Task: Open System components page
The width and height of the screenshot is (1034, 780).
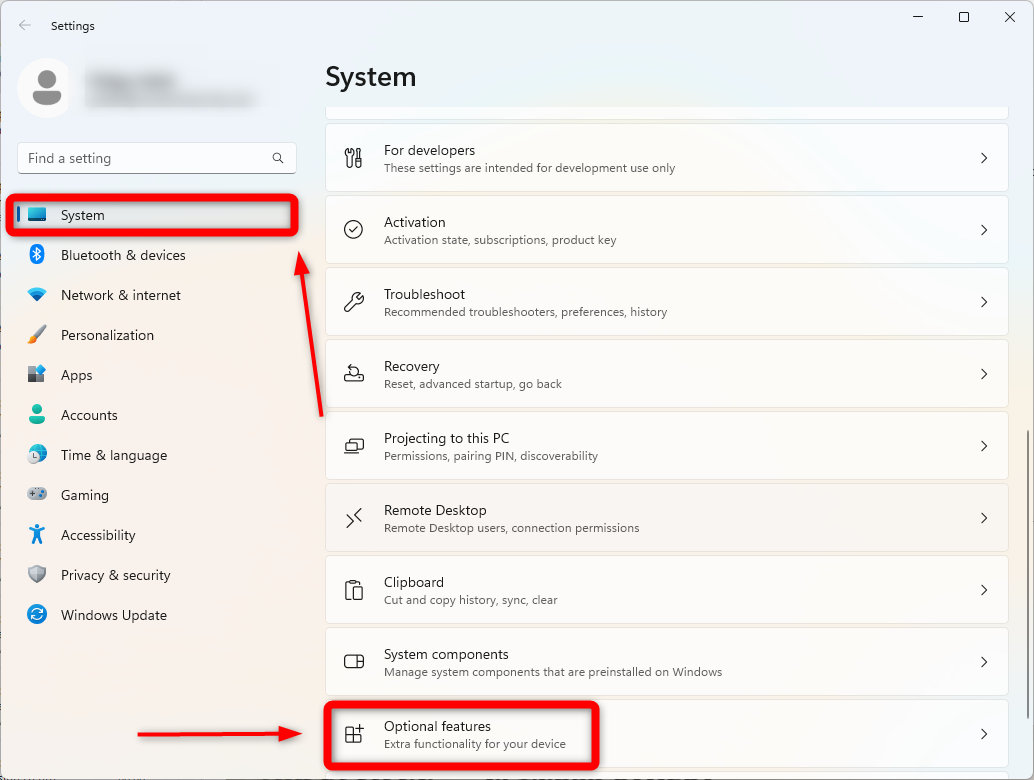Action: point(667,662)
